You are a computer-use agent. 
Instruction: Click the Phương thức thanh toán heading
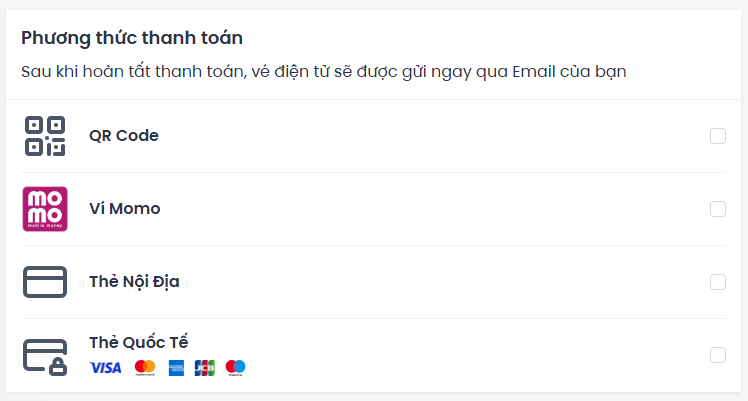point(132,38)
